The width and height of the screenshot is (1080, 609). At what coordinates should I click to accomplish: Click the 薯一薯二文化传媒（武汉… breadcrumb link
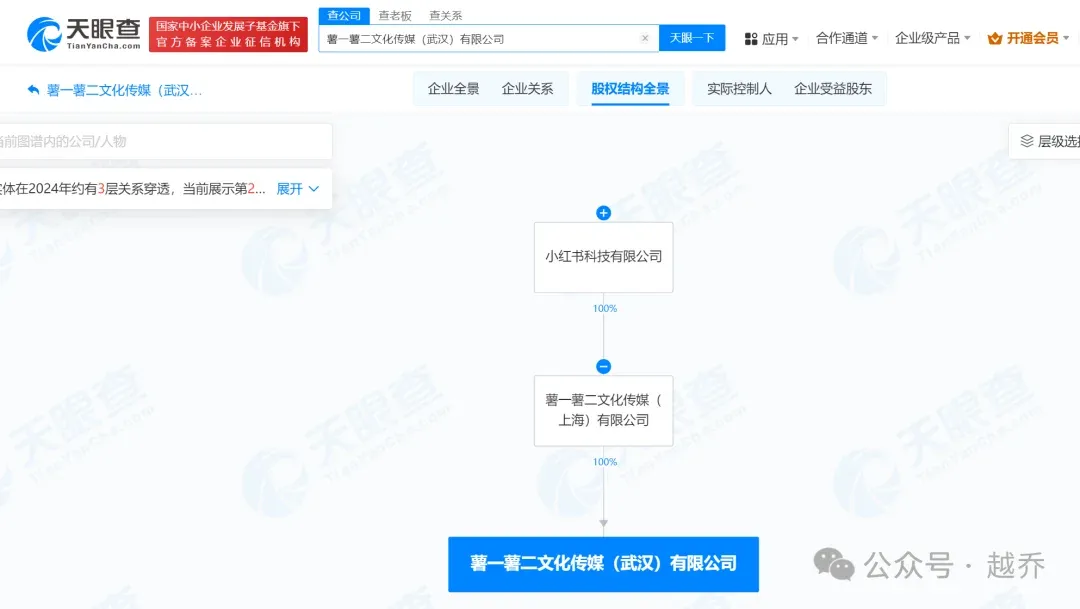coord(124,90)
